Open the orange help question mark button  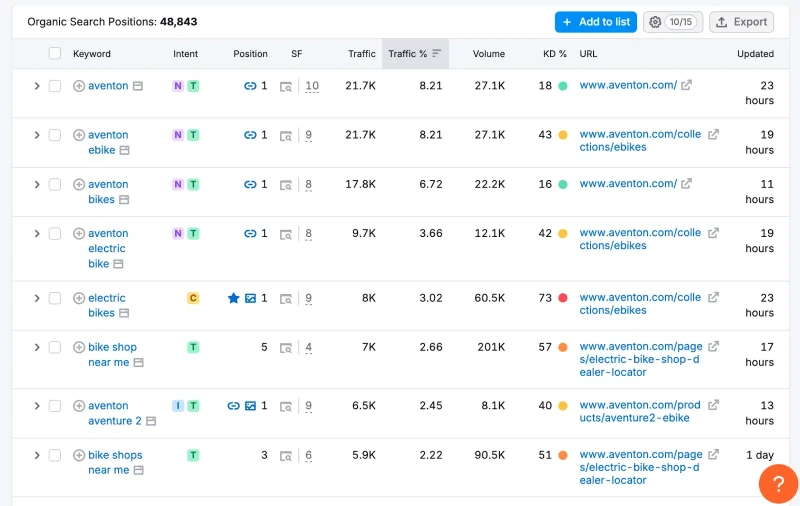tap(779, 484)
